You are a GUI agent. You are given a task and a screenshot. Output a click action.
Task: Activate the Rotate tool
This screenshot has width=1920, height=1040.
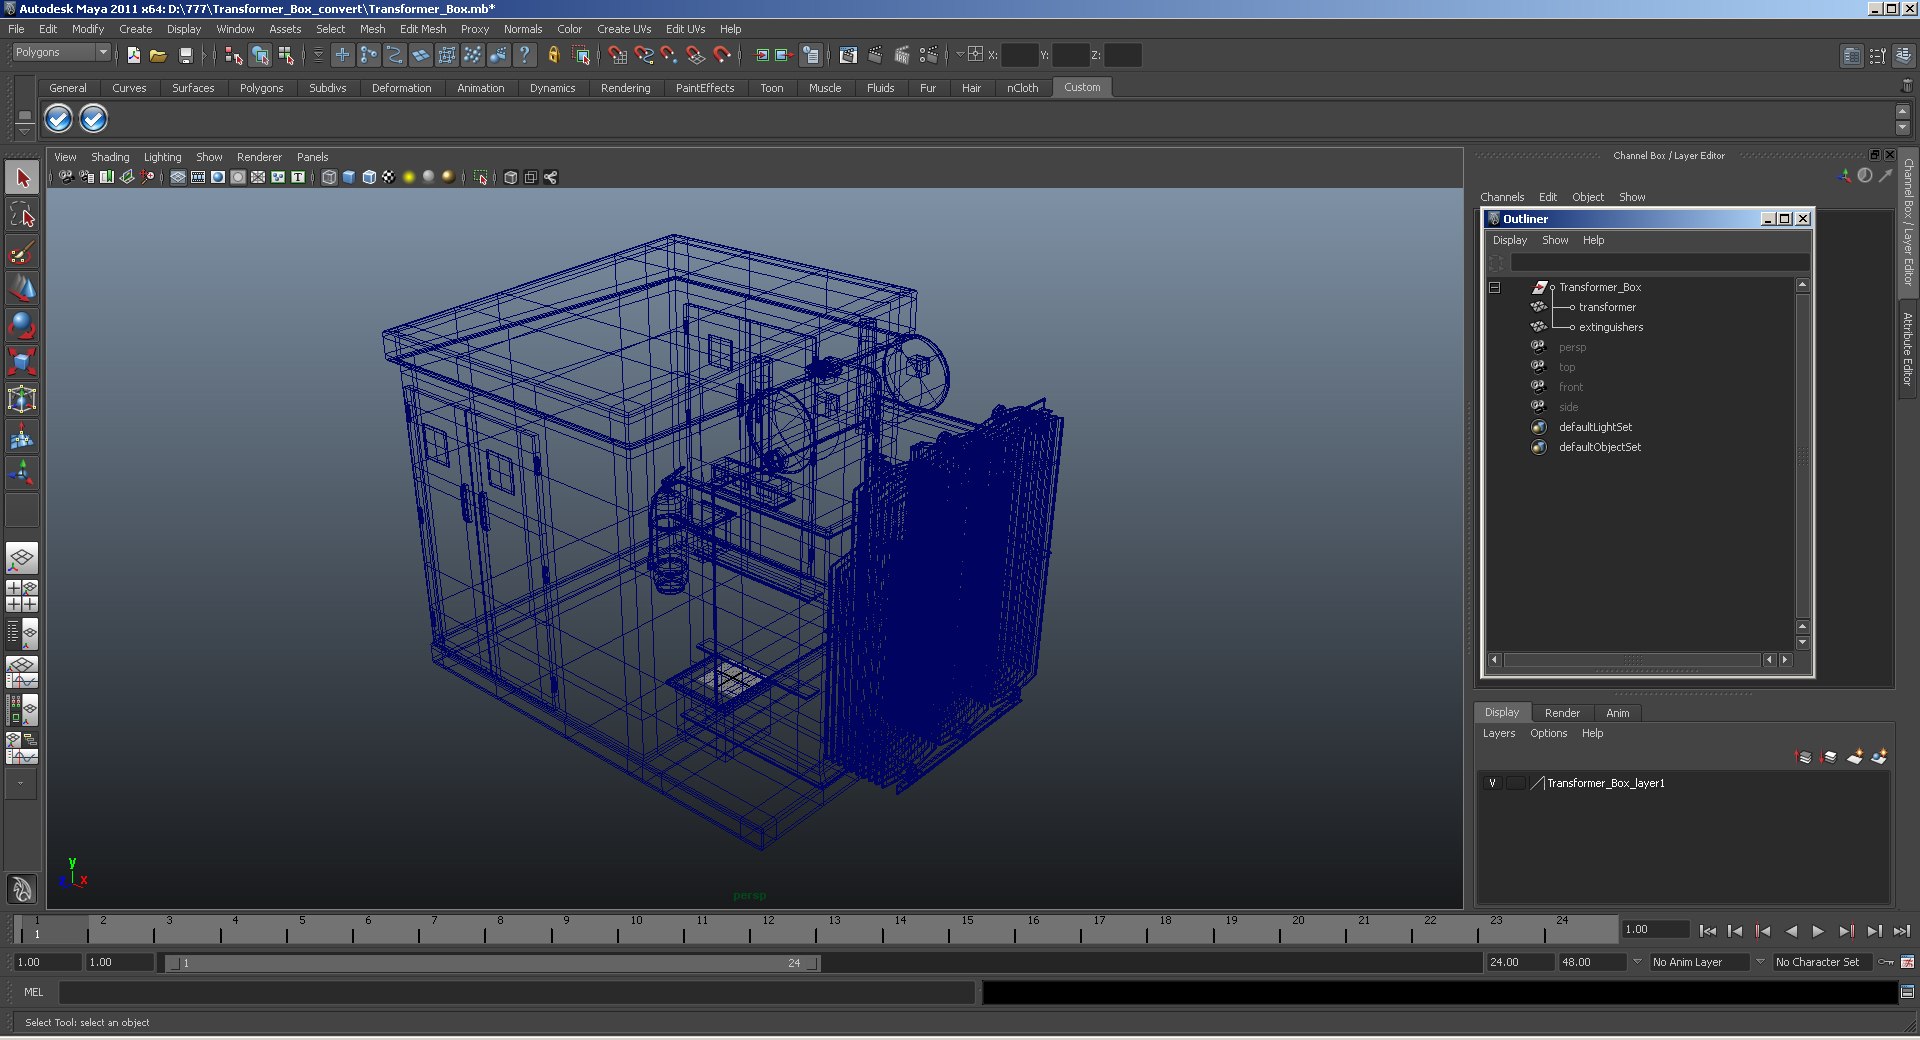click(x=22, y=326)
